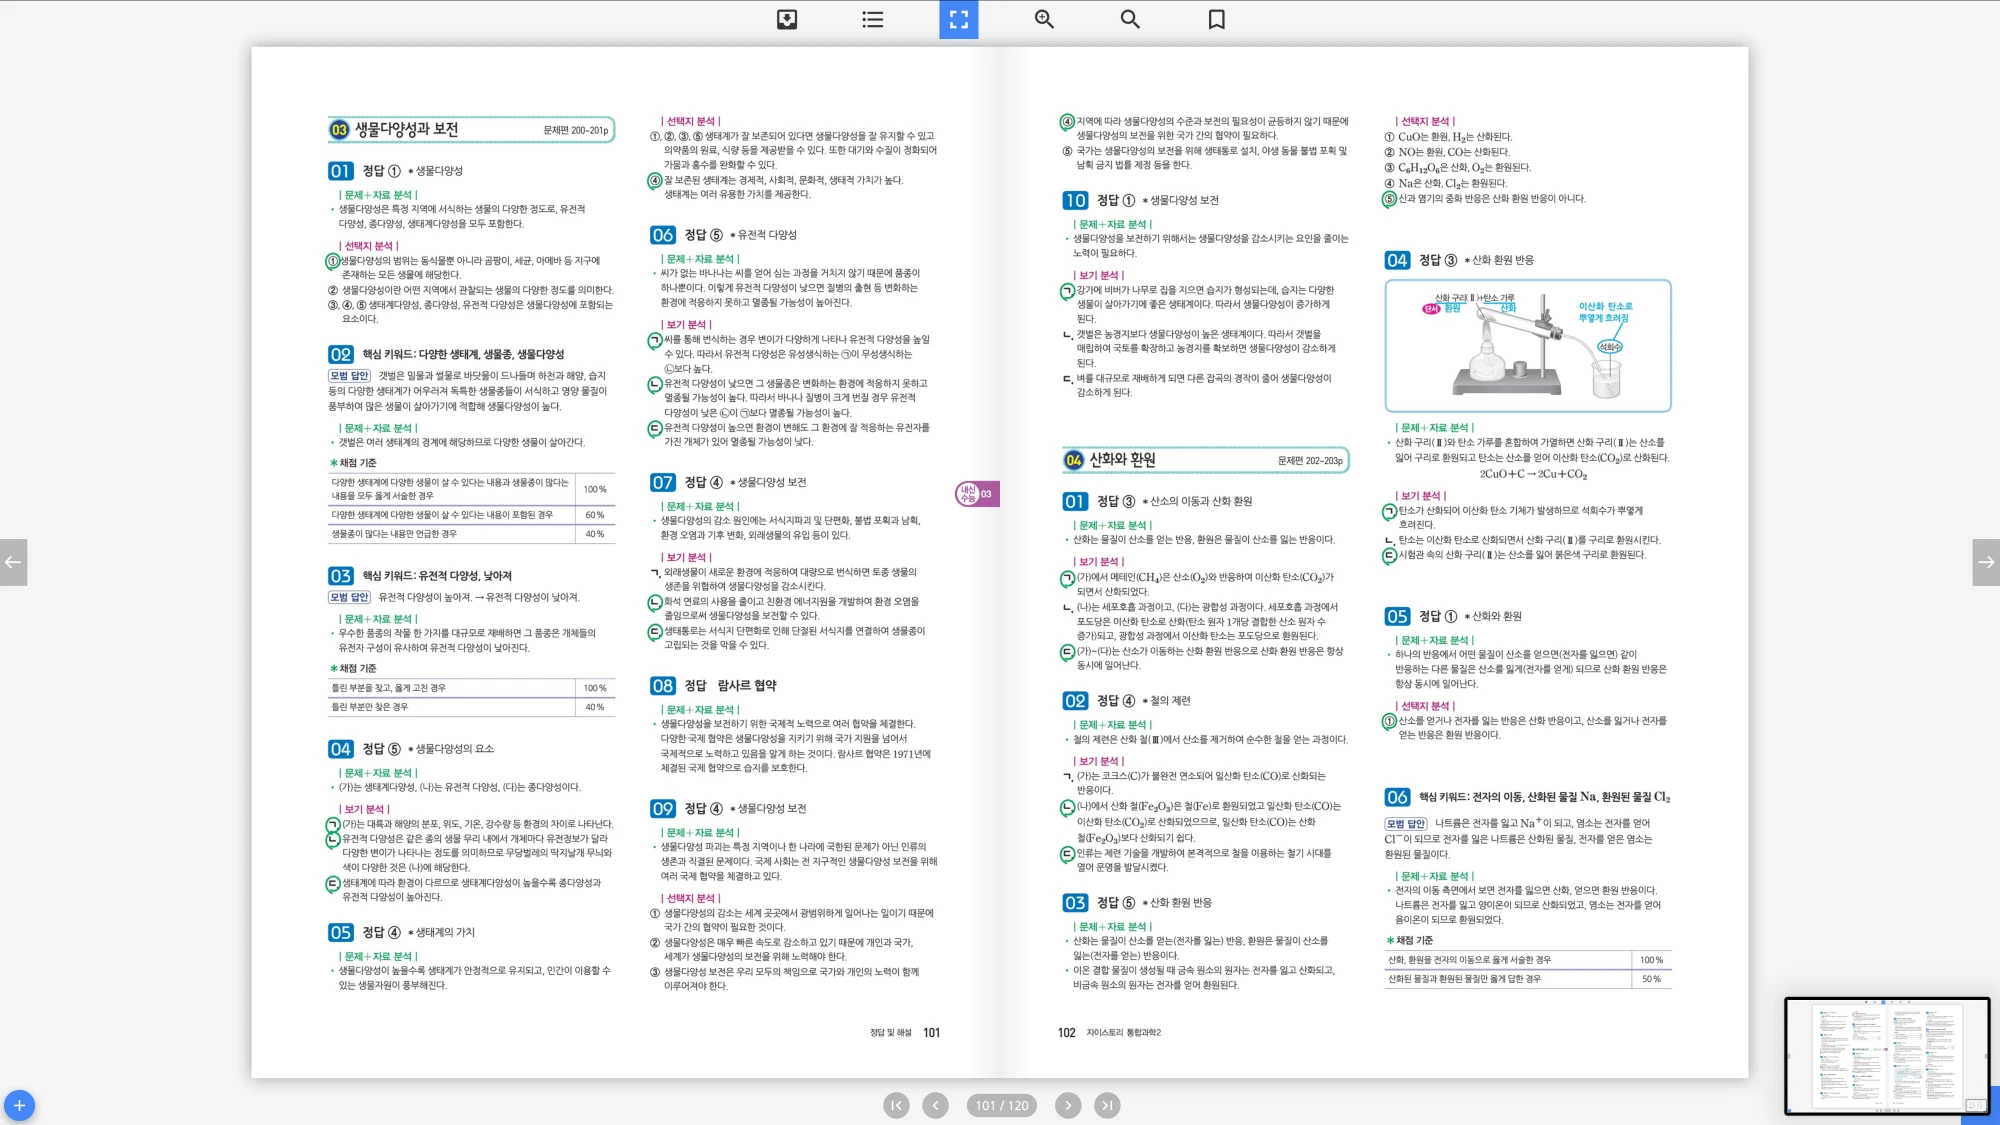Bookmark this page with the bookmark icon

coord(1216,19)
